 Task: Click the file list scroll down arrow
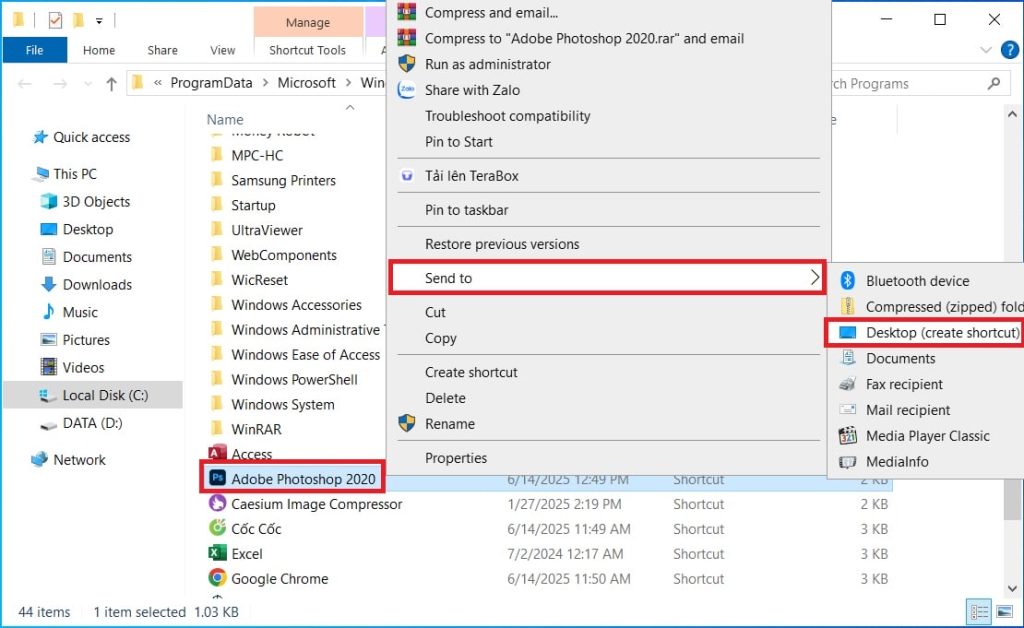point(1012,588)
